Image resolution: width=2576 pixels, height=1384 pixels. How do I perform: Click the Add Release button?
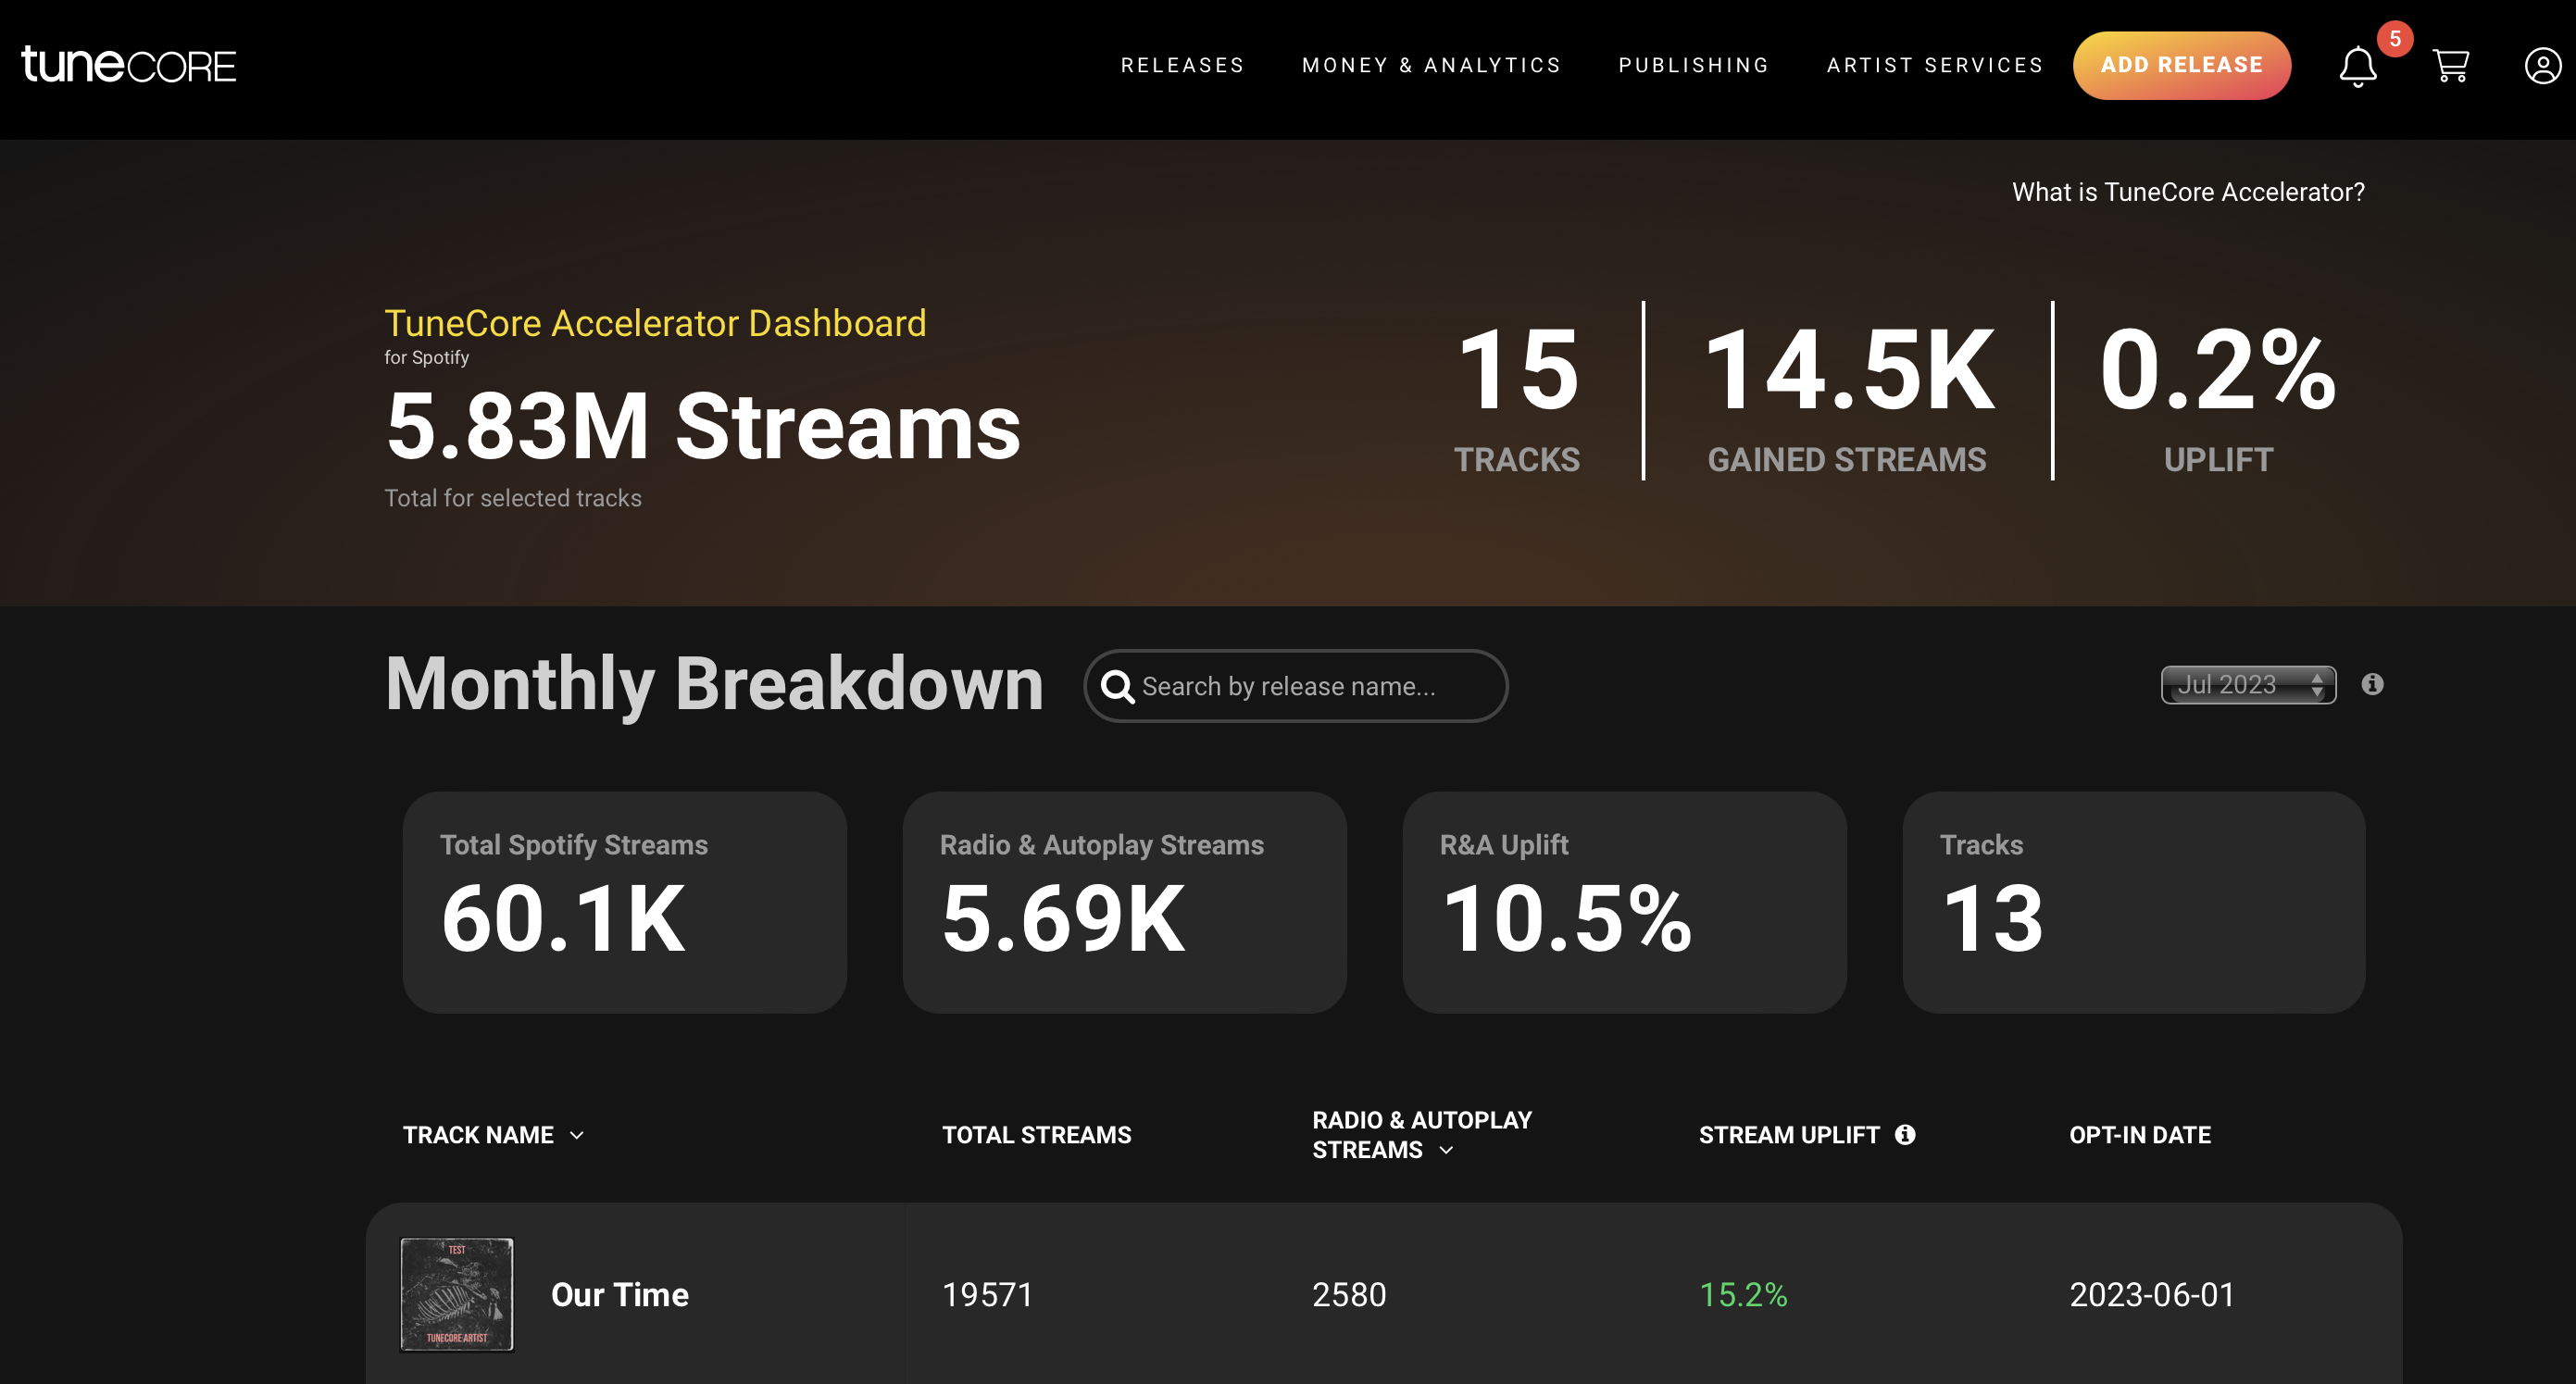(2181, 66)
